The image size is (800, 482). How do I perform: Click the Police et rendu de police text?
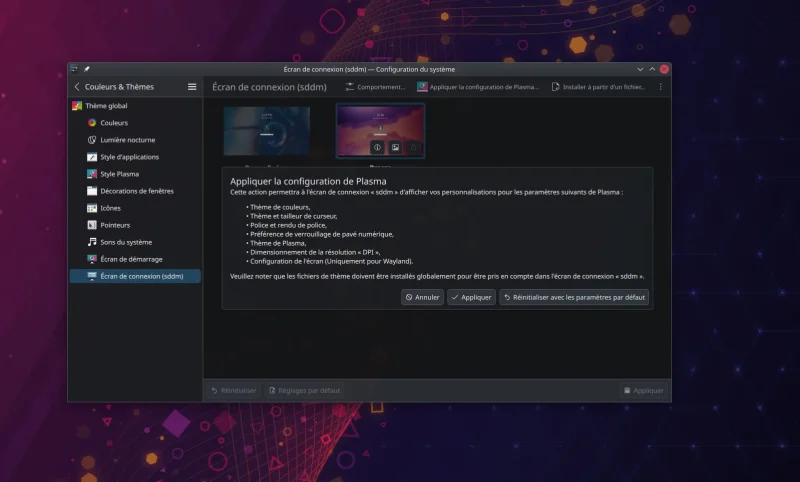pyautogui.click(x=288, y=225)
